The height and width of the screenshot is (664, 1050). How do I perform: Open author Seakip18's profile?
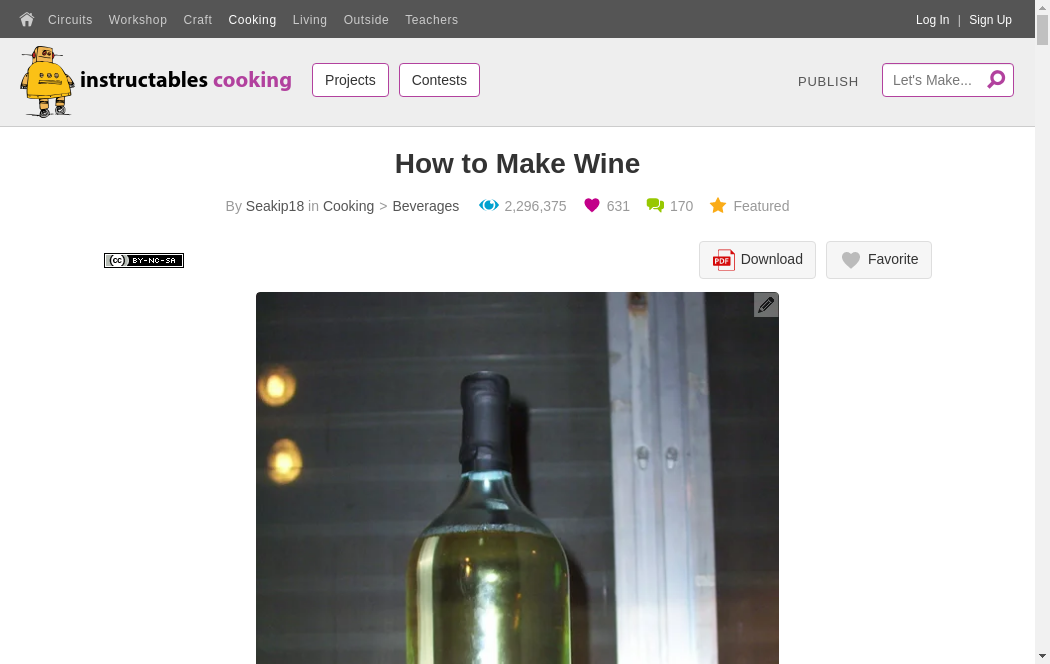274,206
